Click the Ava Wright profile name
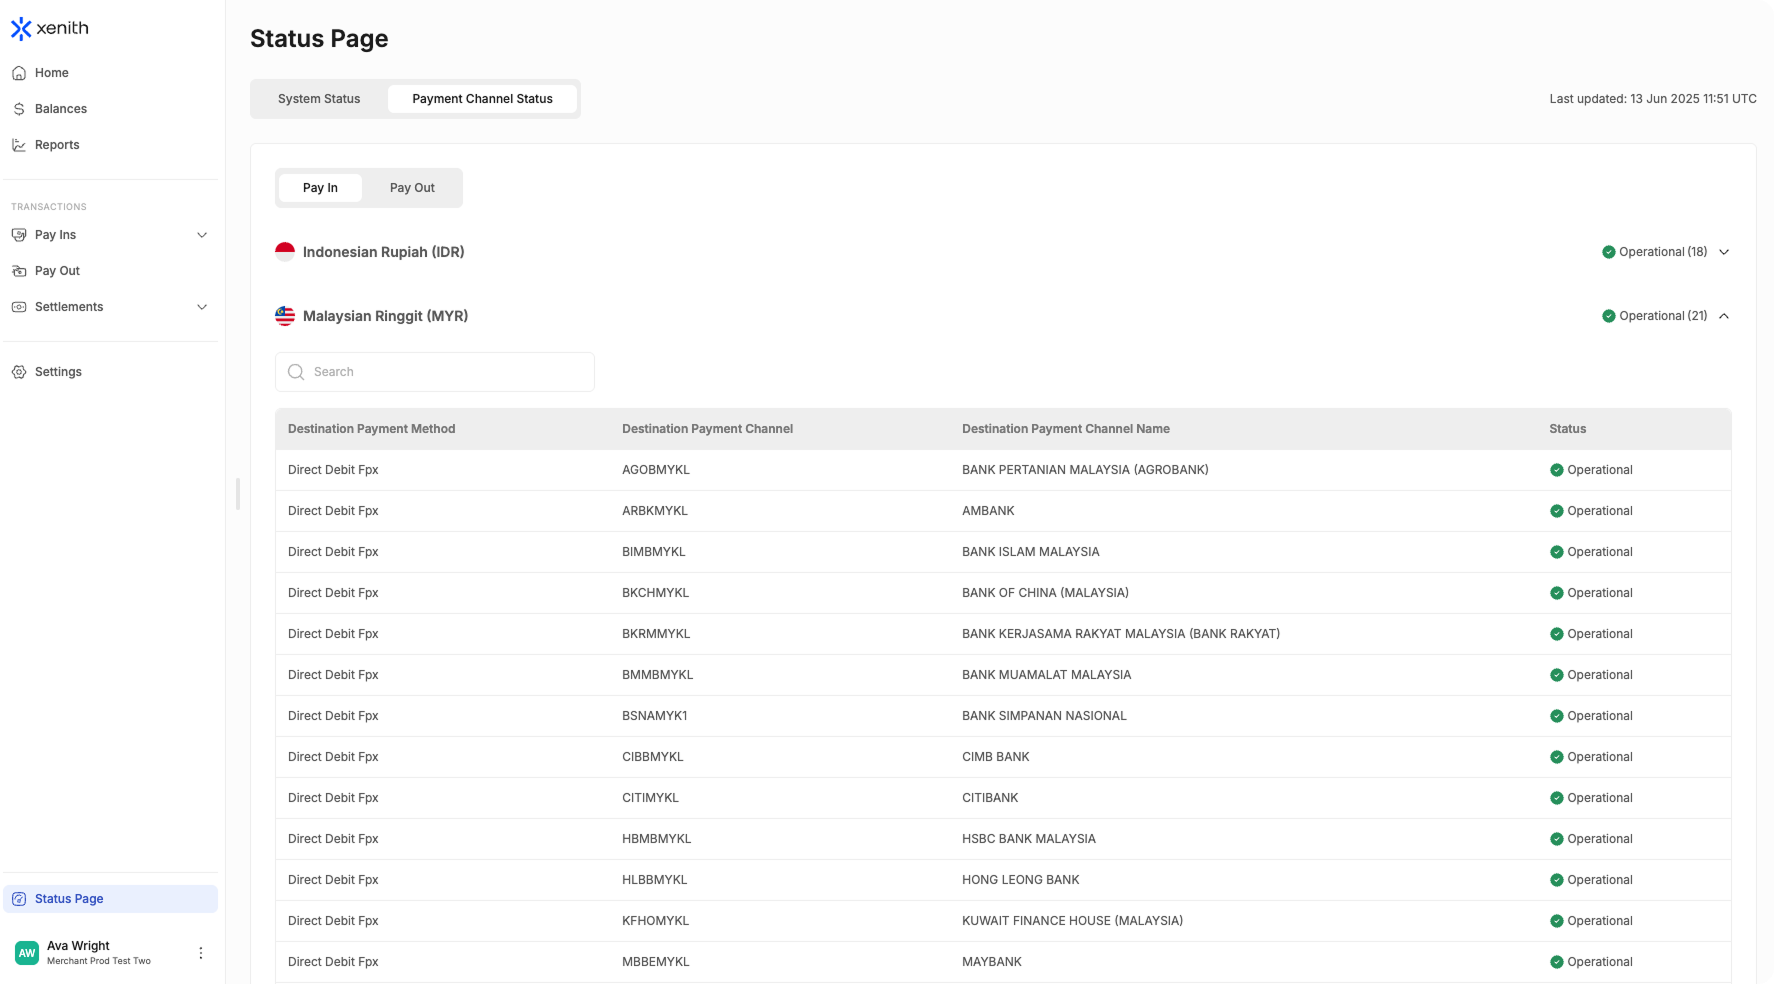 coord(78,946)
